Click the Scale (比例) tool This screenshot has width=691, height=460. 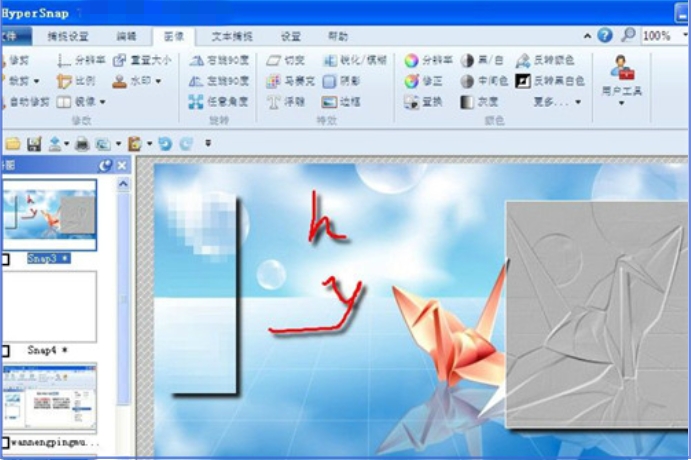pos(76,81)
